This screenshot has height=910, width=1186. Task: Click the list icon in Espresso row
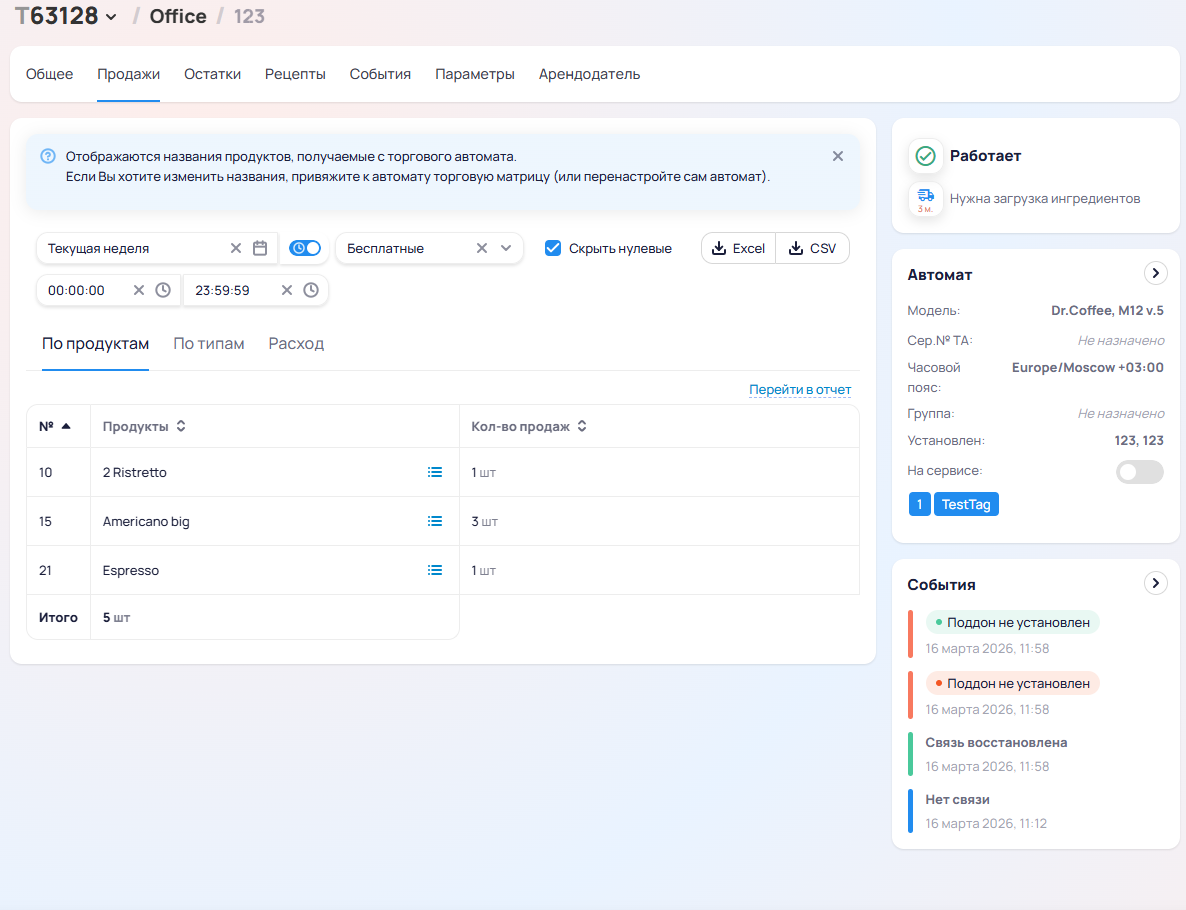pos(435,570)
